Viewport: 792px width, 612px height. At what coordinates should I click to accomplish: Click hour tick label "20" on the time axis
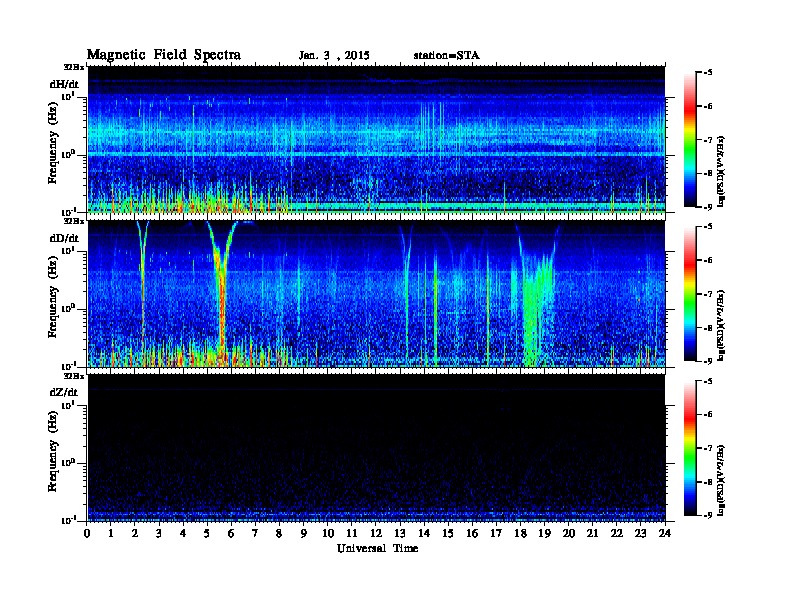(568, 533)
